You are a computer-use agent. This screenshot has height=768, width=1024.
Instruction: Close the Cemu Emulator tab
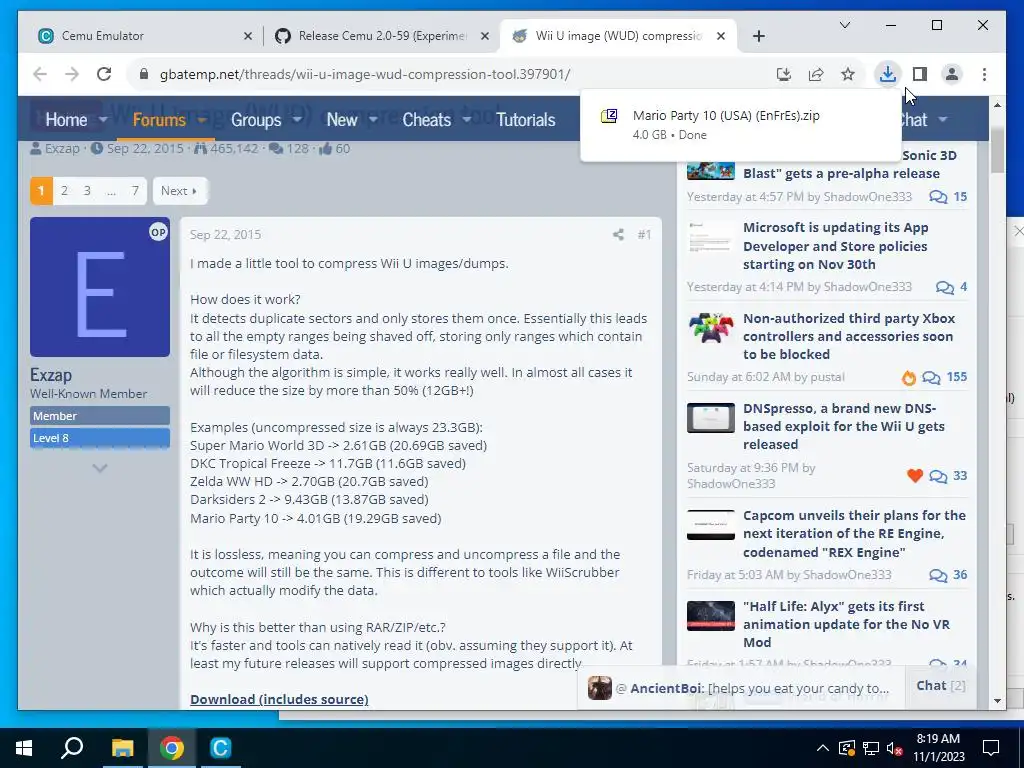(x=248, y=36)
